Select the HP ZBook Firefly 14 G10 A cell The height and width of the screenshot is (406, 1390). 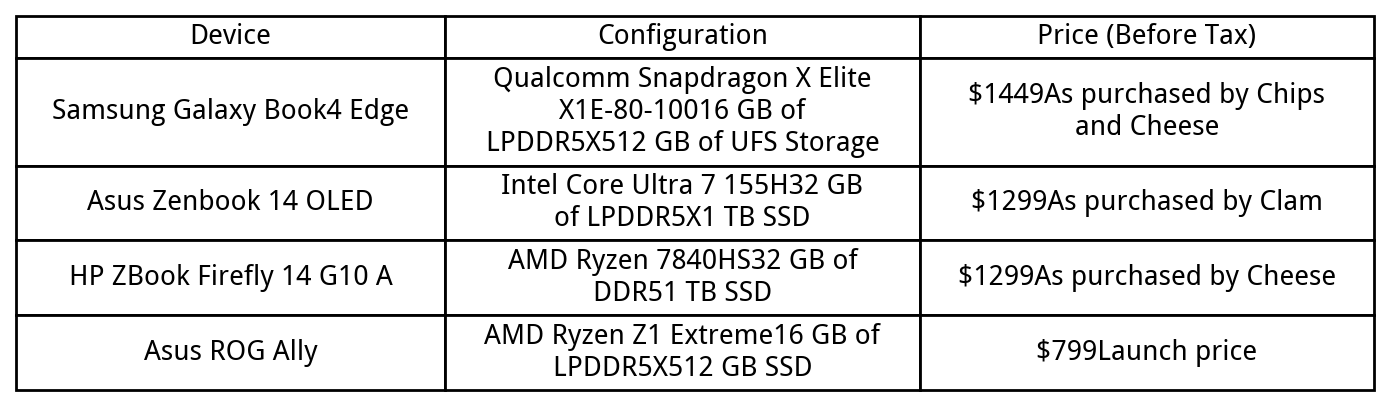click(x=230, y=276)
